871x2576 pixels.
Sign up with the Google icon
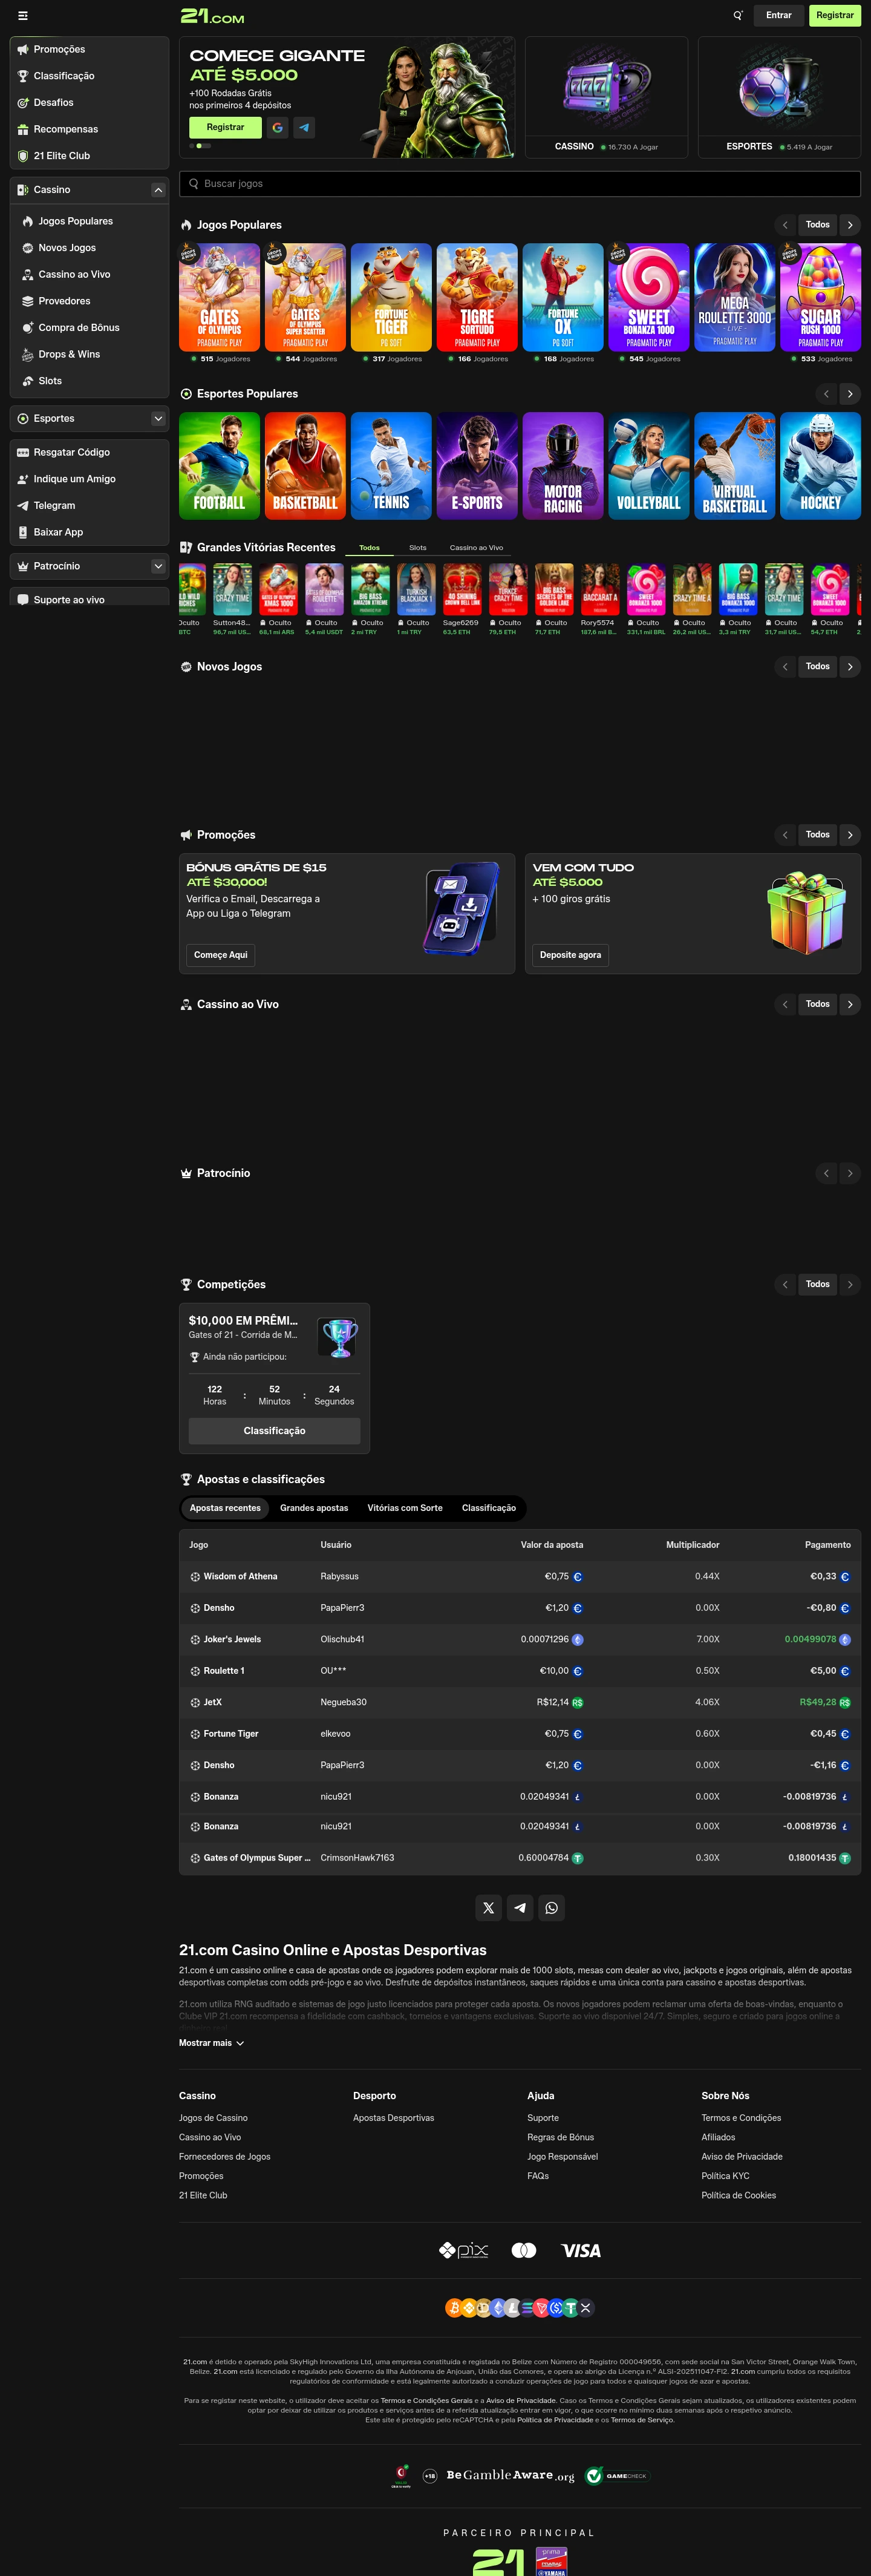277,127
